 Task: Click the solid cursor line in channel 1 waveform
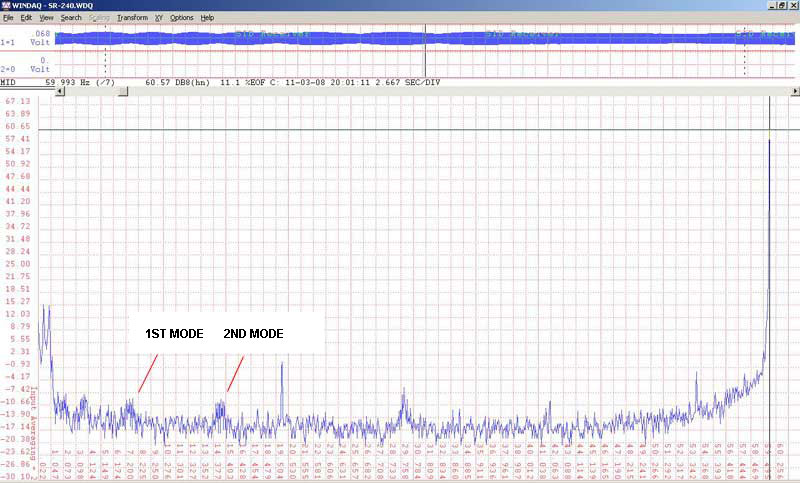(x=425, y=50)
